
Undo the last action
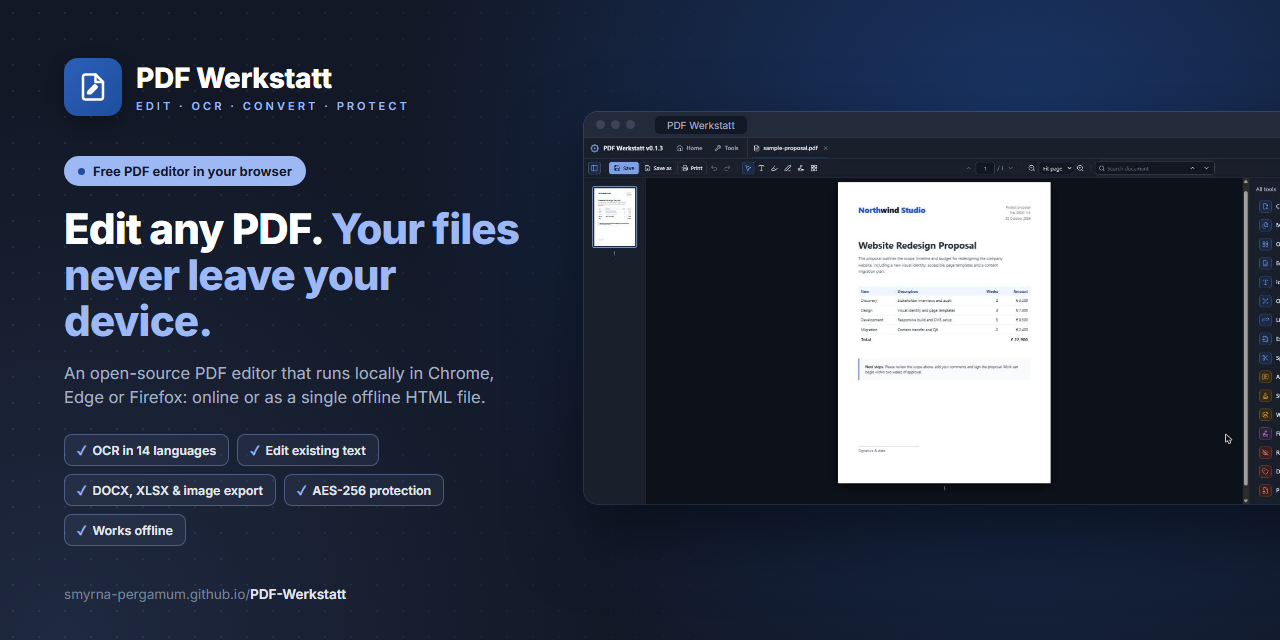(714, 168)
